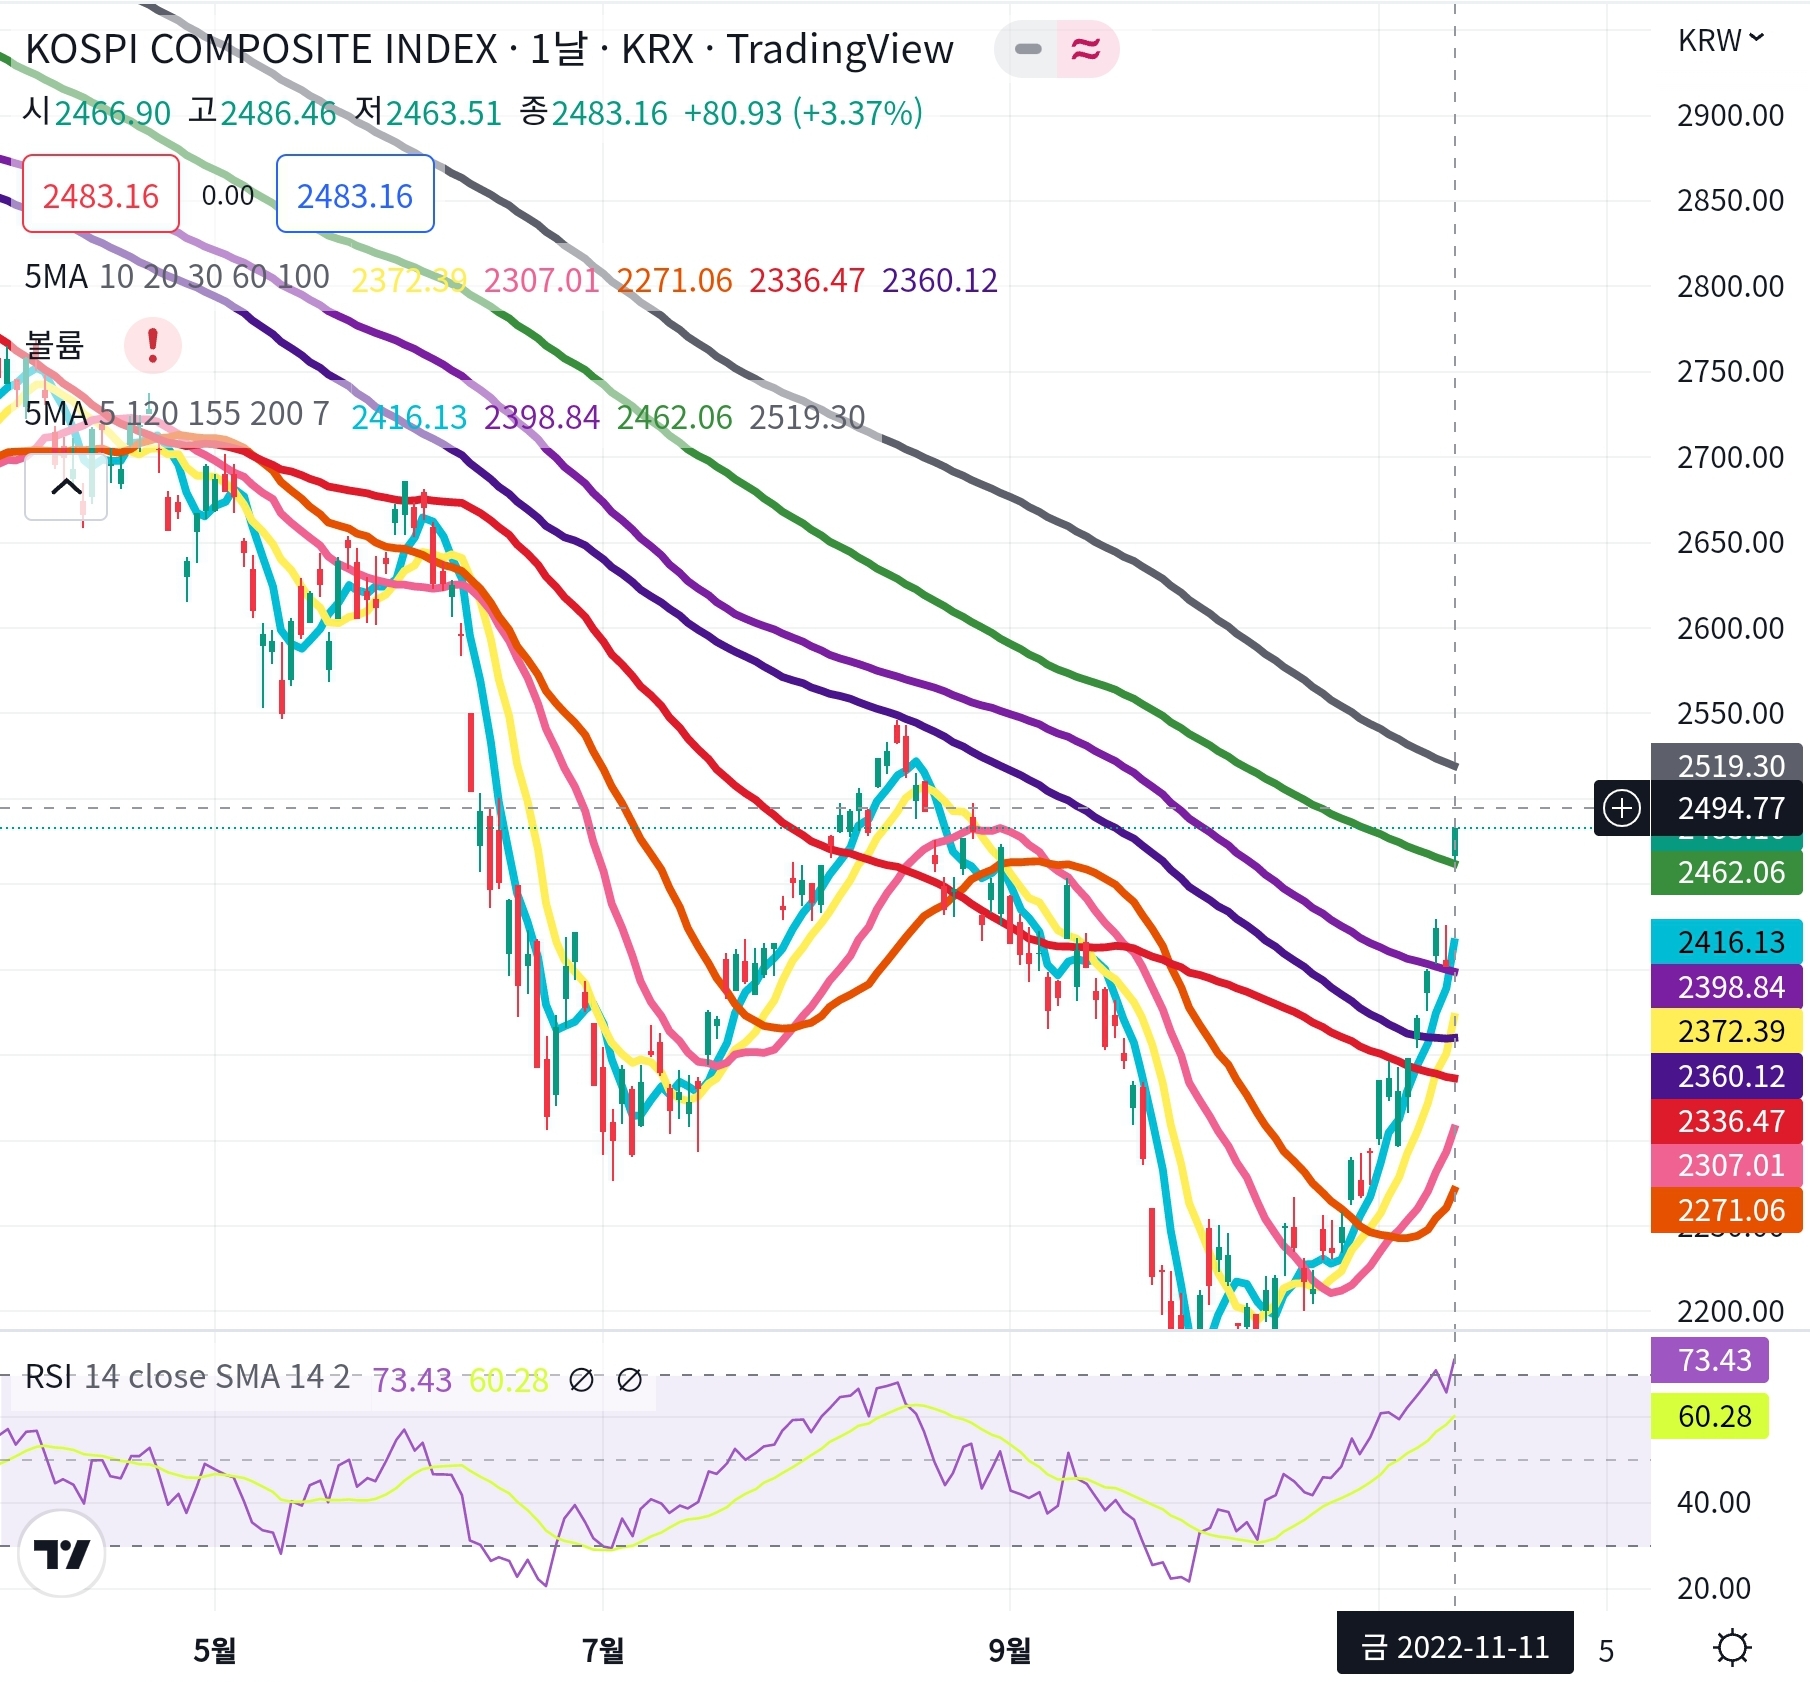1810x1682 pixels.
Task: Click the second RSI empty-value circle symbol
Action: (x=630, y=1380)
